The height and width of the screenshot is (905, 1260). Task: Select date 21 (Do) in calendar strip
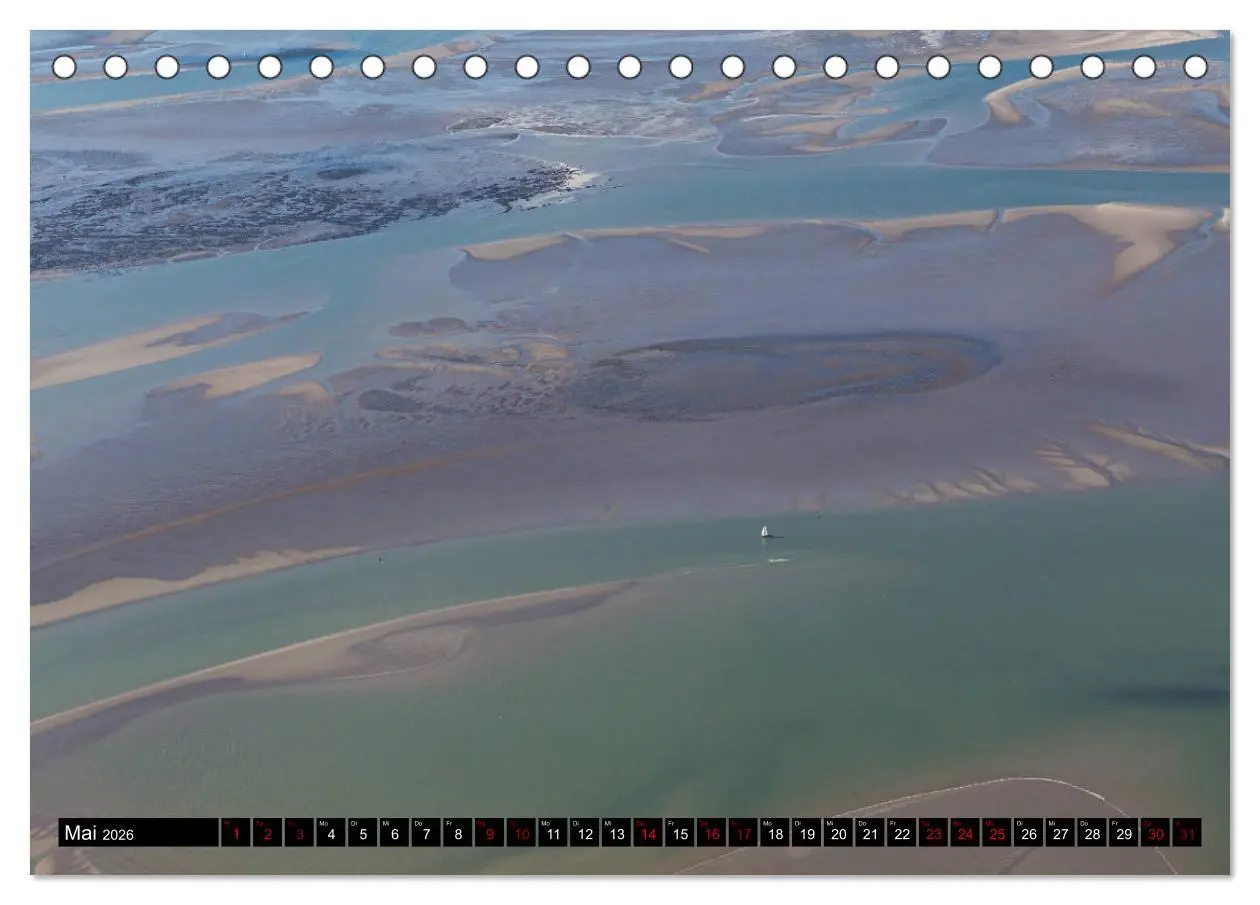[871, 833]
